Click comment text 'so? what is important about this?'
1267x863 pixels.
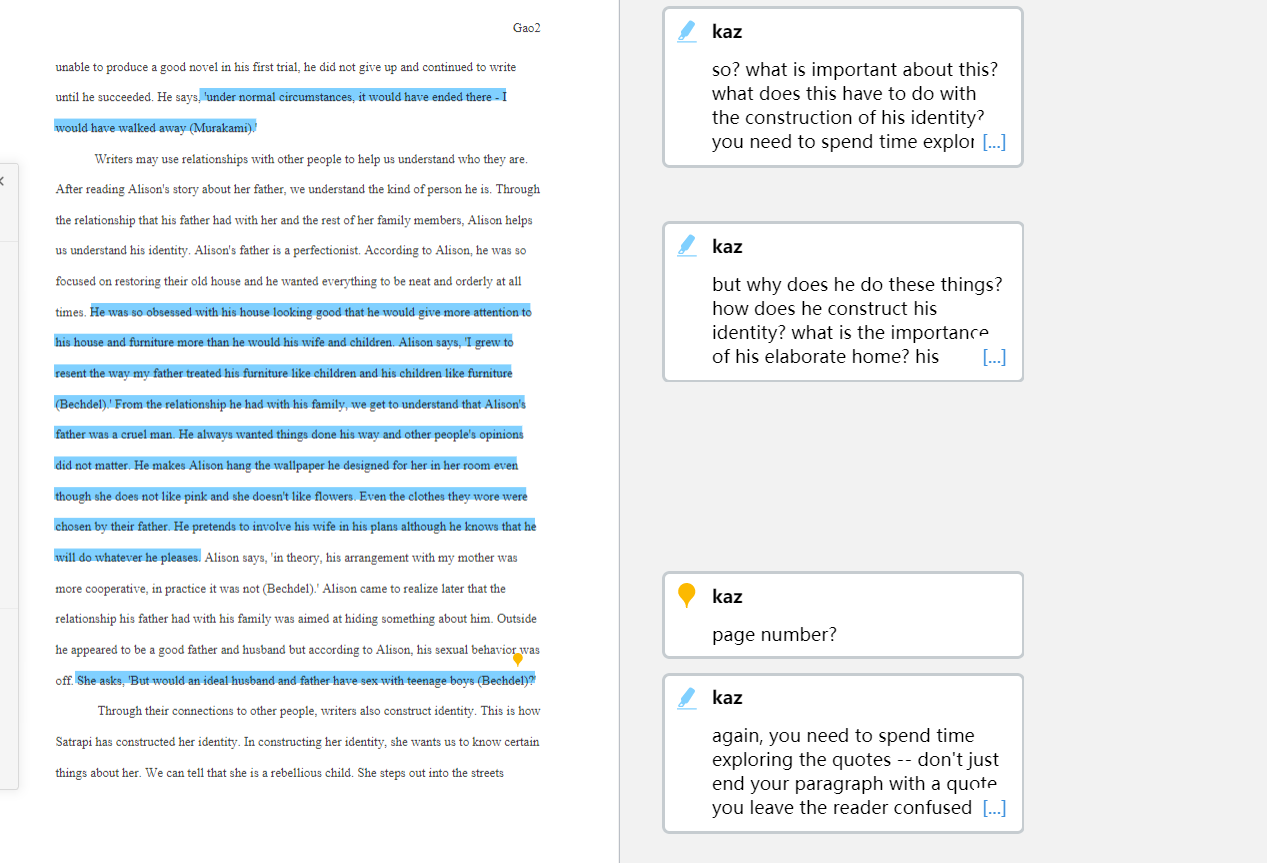click(x=855, y=70)
